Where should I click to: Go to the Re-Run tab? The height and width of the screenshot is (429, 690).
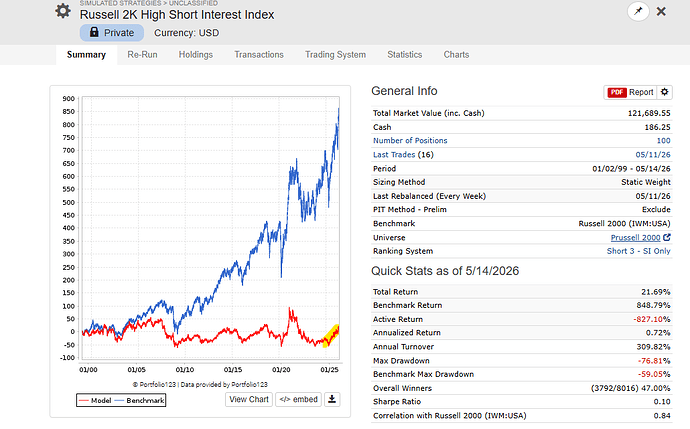coord(142,55)
